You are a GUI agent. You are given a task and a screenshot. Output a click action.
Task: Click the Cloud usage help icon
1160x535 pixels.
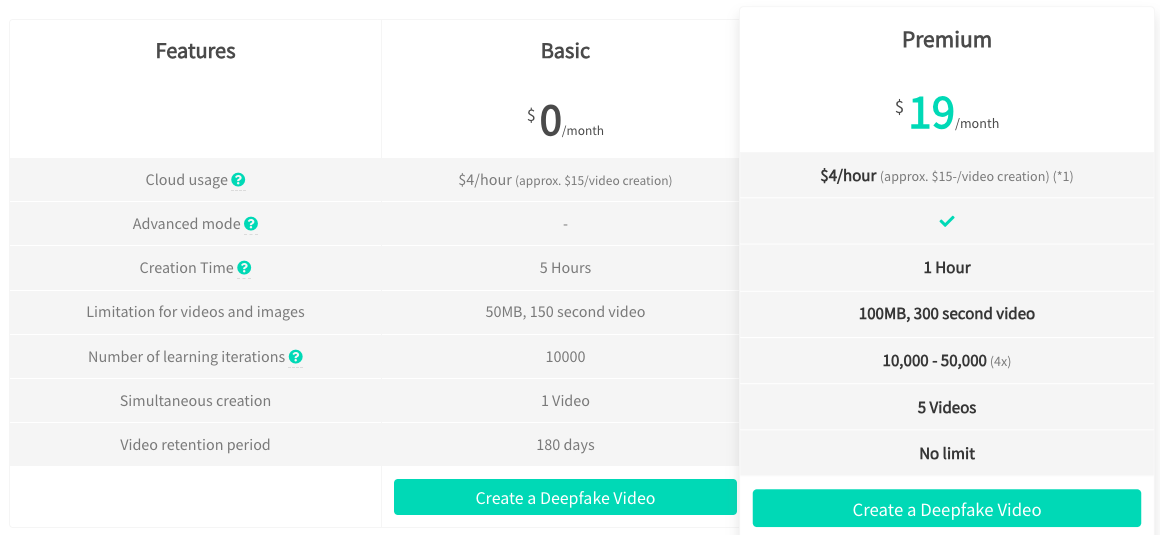pyautogui.click(x=238, y=180)
